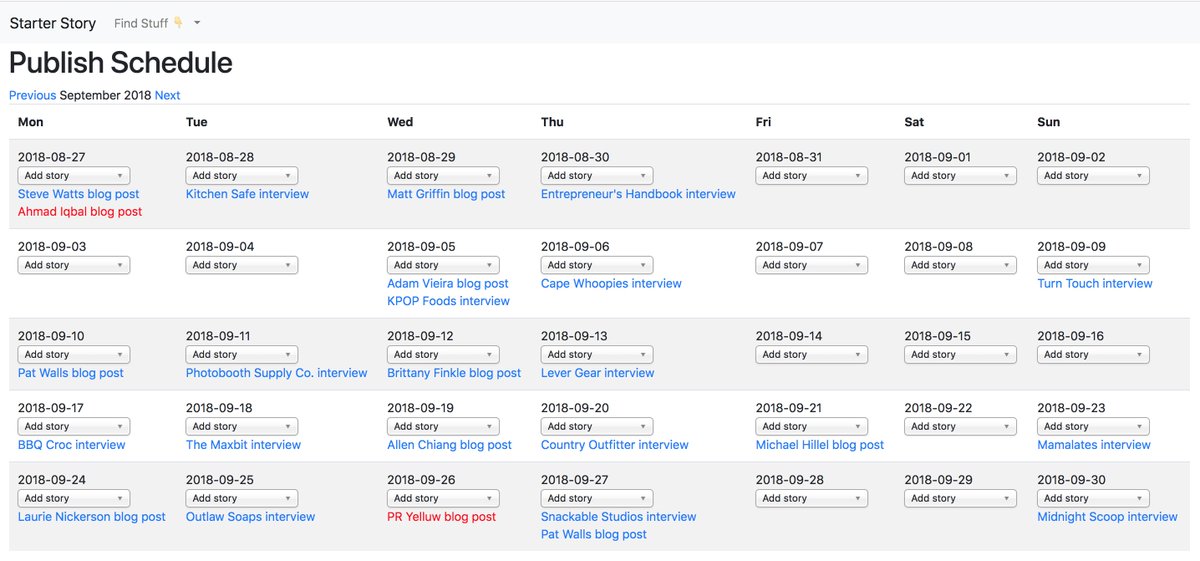
Task: Open Snackable Studios interview
Action: (619, 517)
